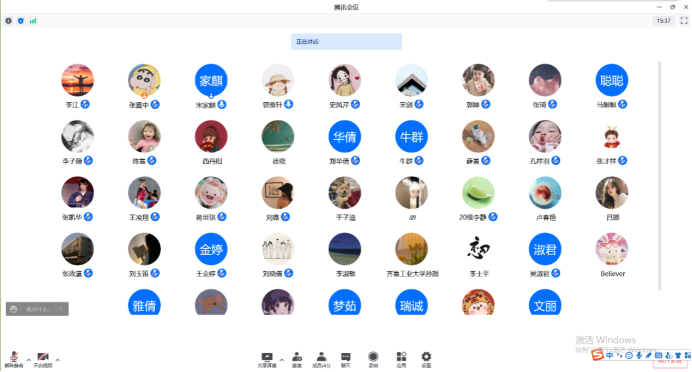Viewport: 692px width, 372px height.
Task: Open meeting settings gear icon
Action: (x=426, y=360)
